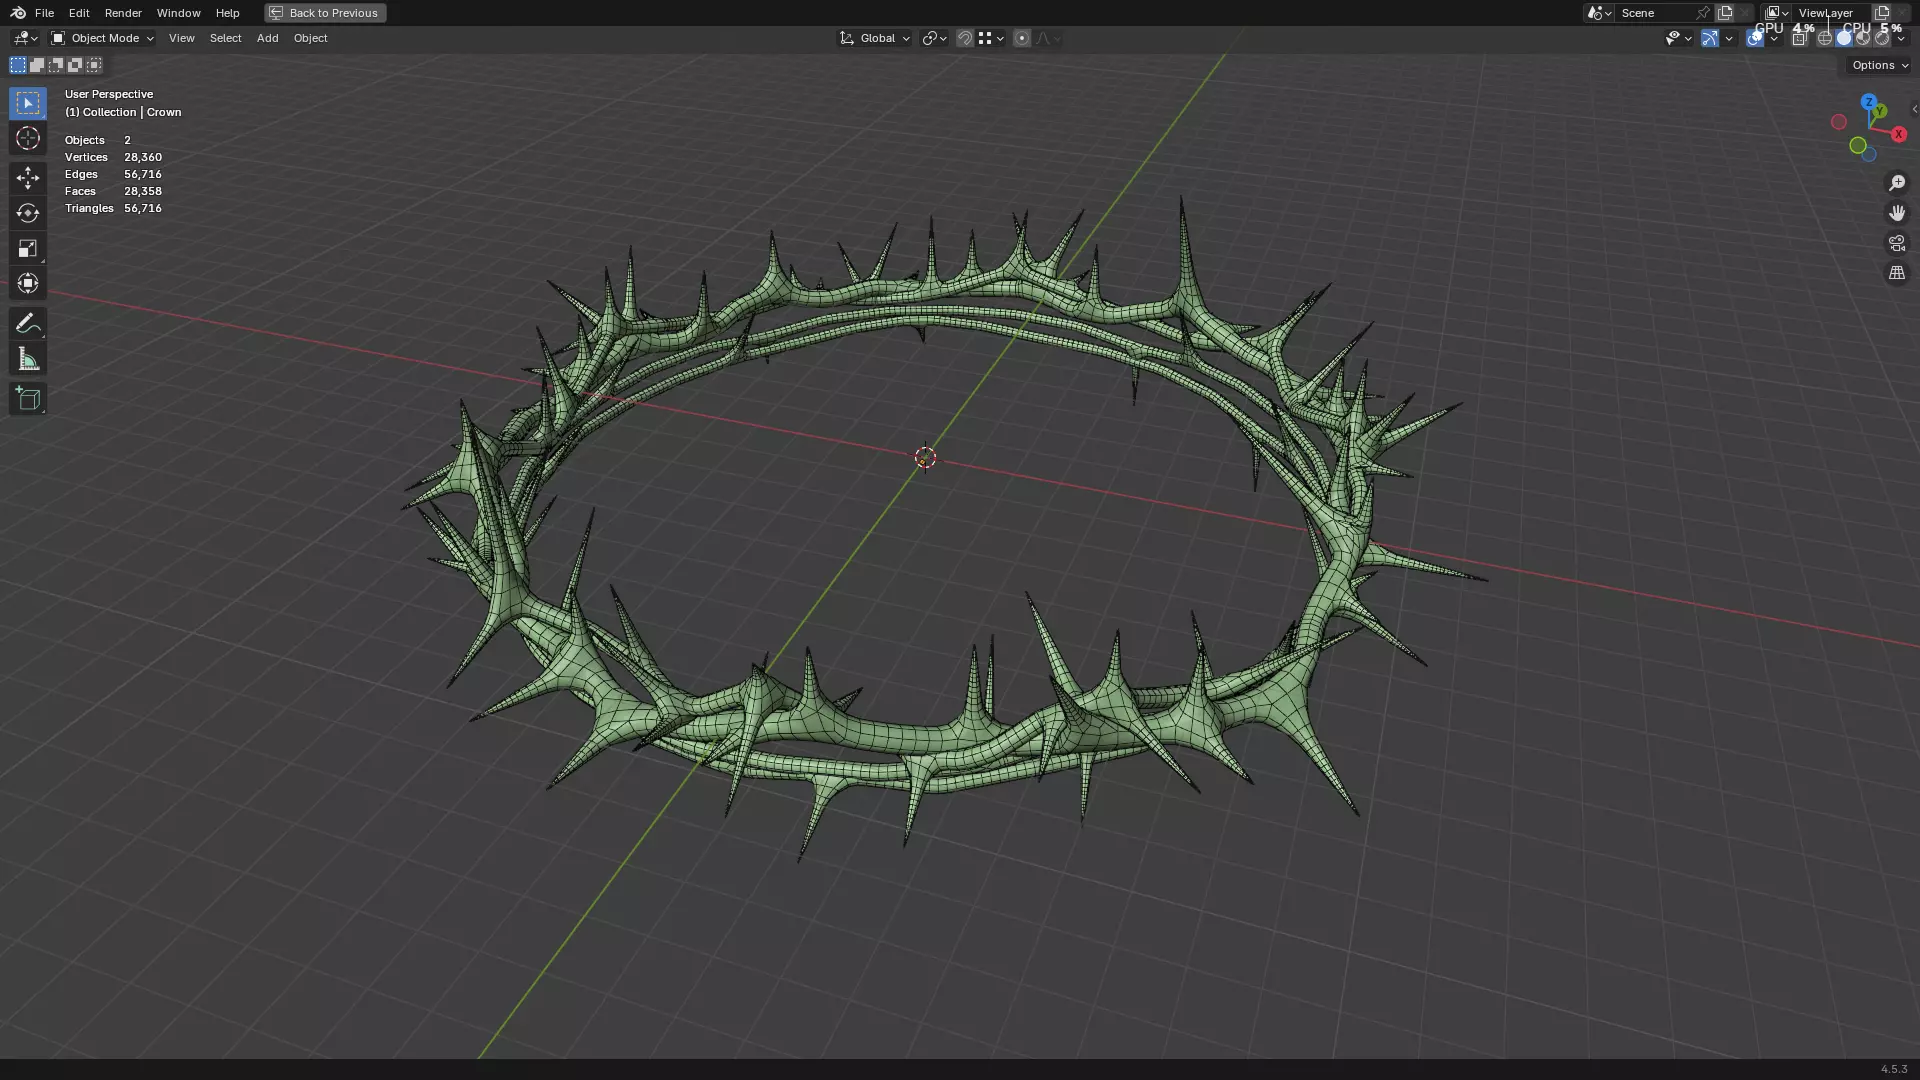
Task: Click the Blender logo icon
Action: point(18,13)
